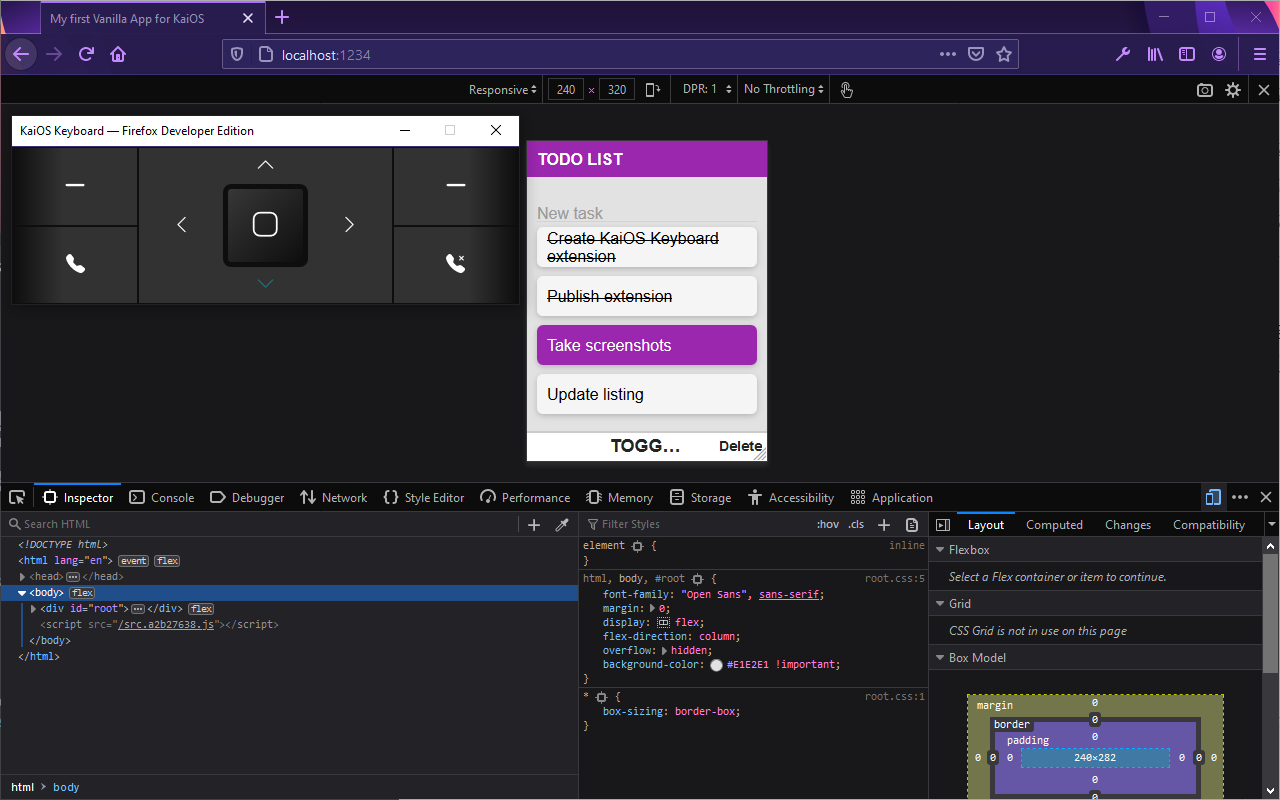Rotate the responsive viewport
This screenshot has height=800, width=1280.
pyautogui.click(x=653, y=89)
